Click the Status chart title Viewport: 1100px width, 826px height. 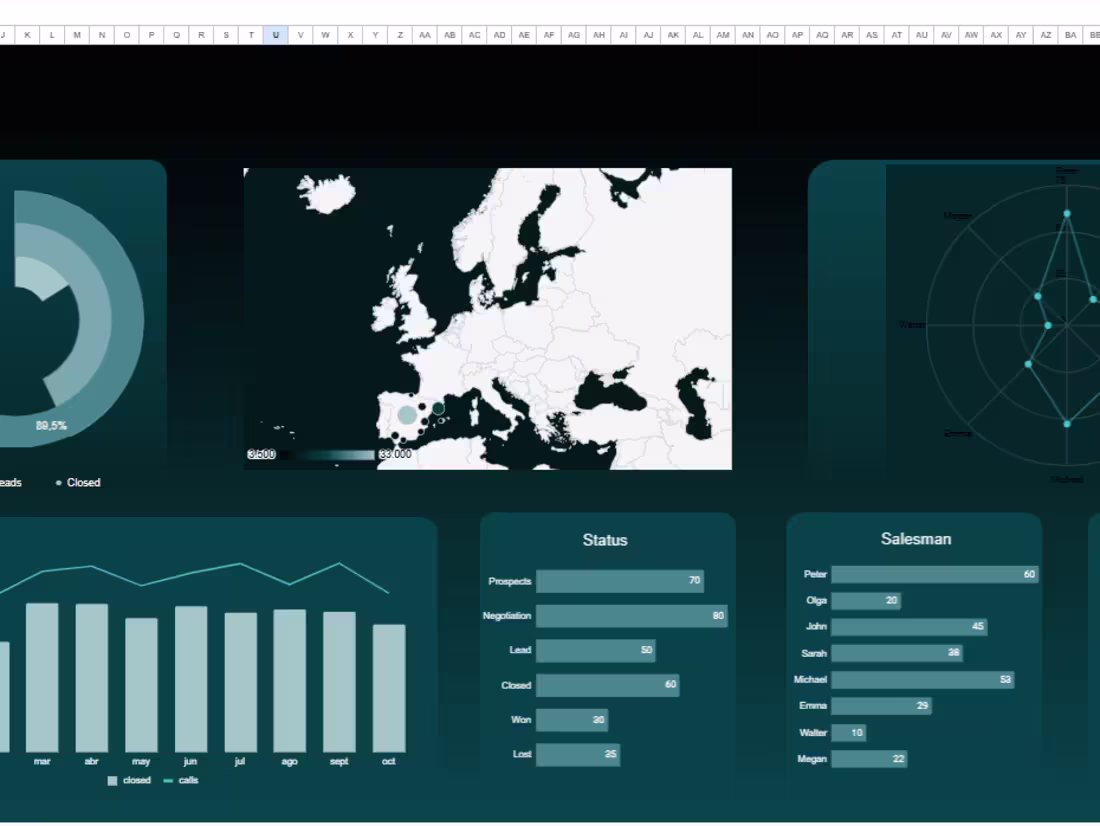pos(607,540)
